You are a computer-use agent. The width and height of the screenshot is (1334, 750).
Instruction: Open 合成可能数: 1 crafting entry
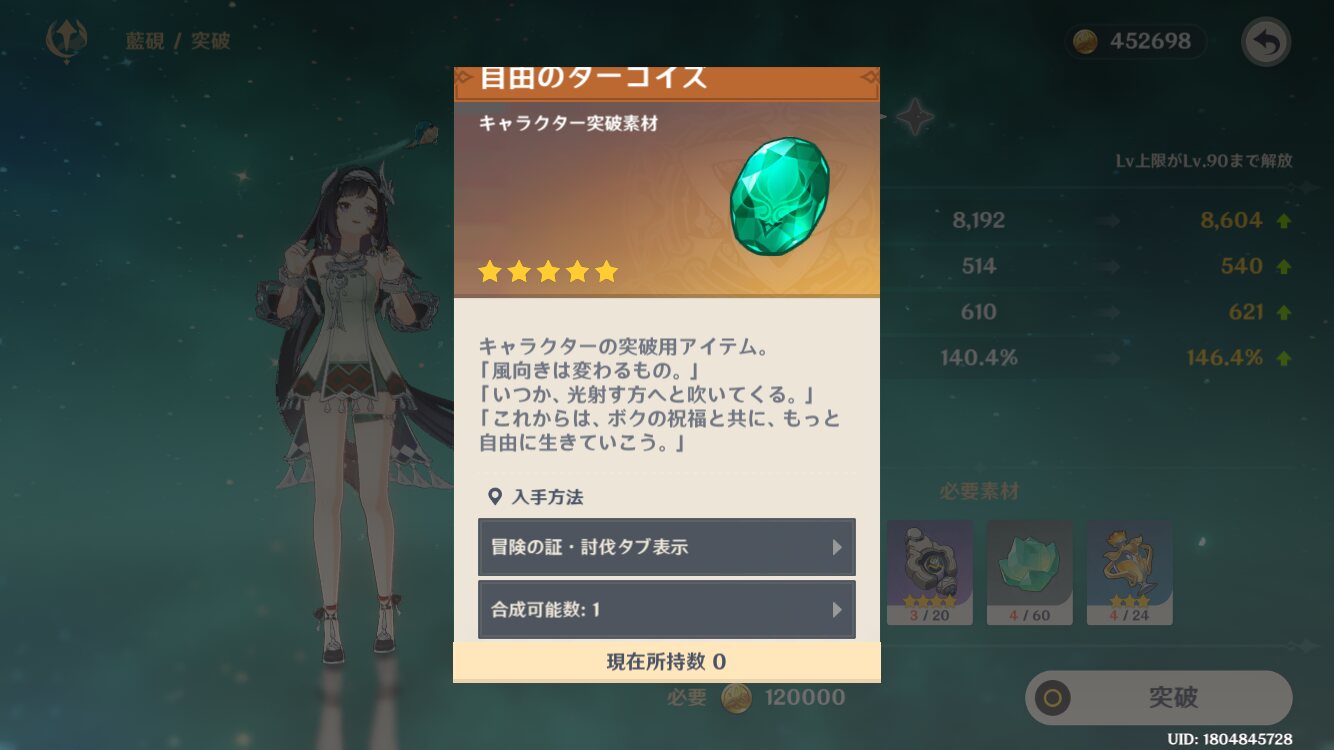pos(667,609)
